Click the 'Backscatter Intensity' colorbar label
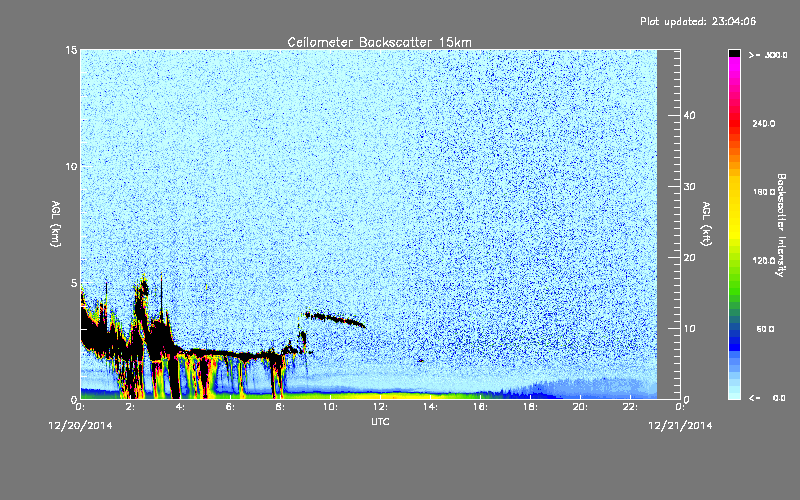Viewport: 800px width, 500px height. pos(781,225)
